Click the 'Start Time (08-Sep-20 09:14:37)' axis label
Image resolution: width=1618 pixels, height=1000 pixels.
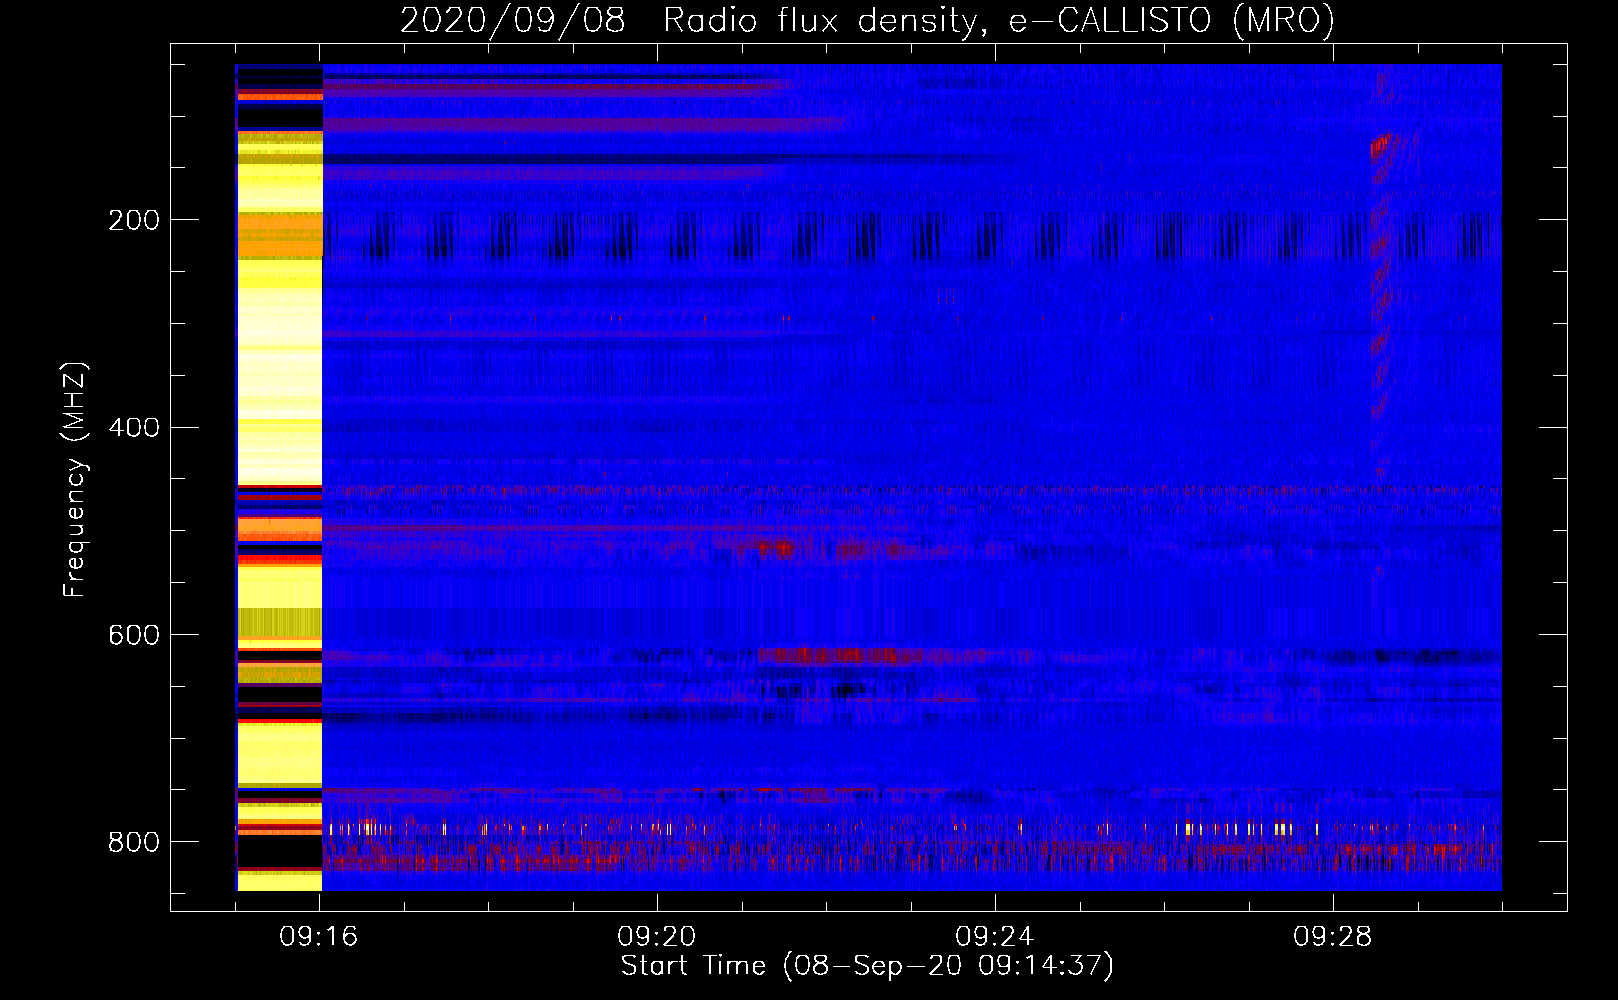point(867,966)
